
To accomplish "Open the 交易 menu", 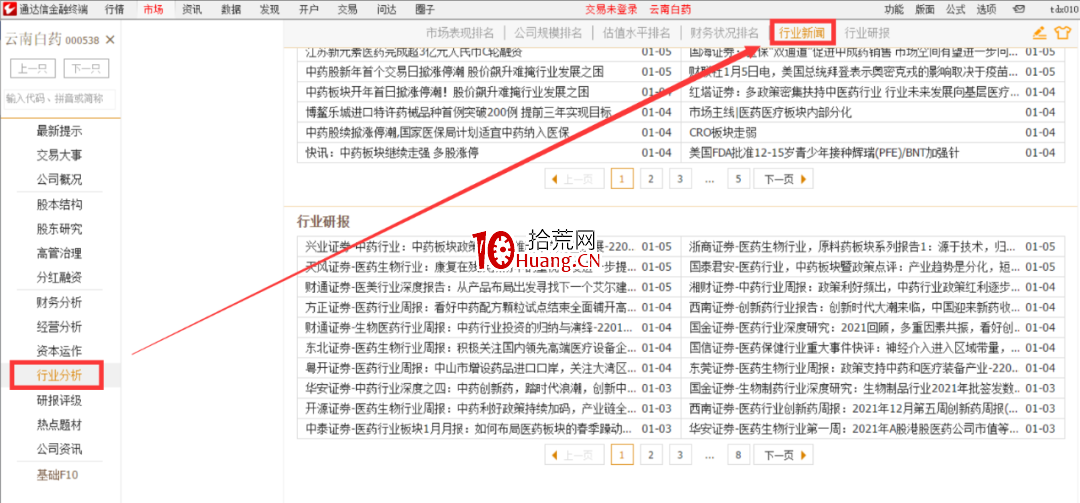I will tap(348, 10).
